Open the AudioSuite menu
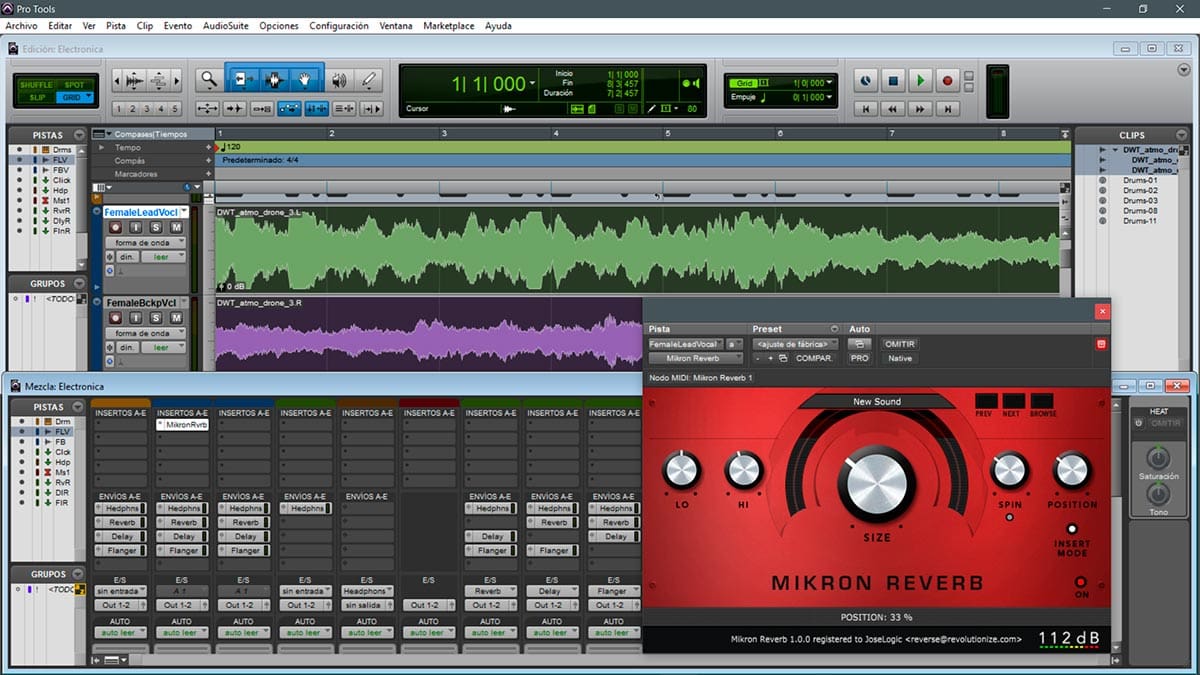The height and width of the screenshot is (675, 1200). coord(226,26)
